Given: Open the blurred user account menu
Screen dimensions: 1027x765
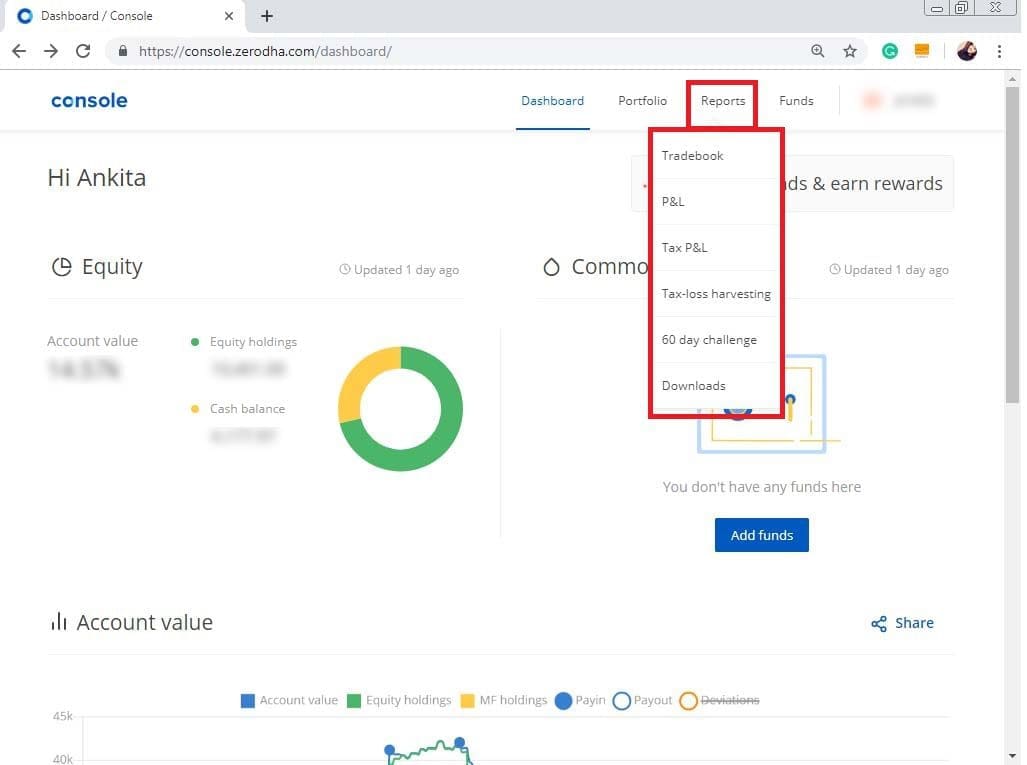Looking at the screenshot, I should point(899,101).
